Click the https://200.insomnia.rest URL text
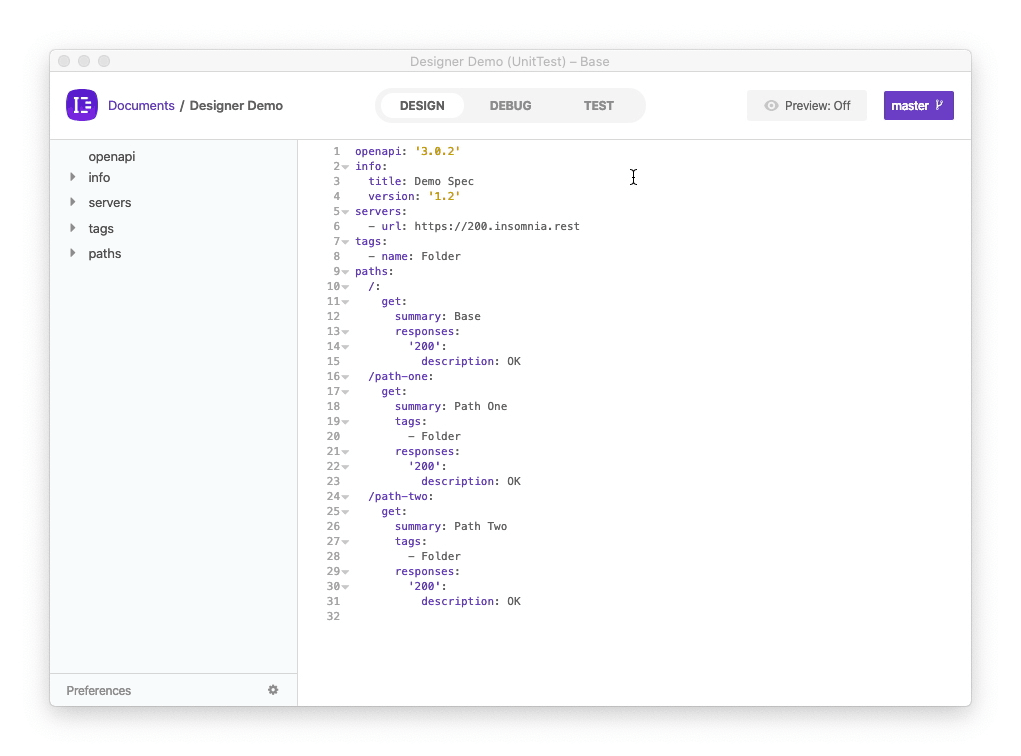The width and height of the screenshot is (1021, 756). 497,226
